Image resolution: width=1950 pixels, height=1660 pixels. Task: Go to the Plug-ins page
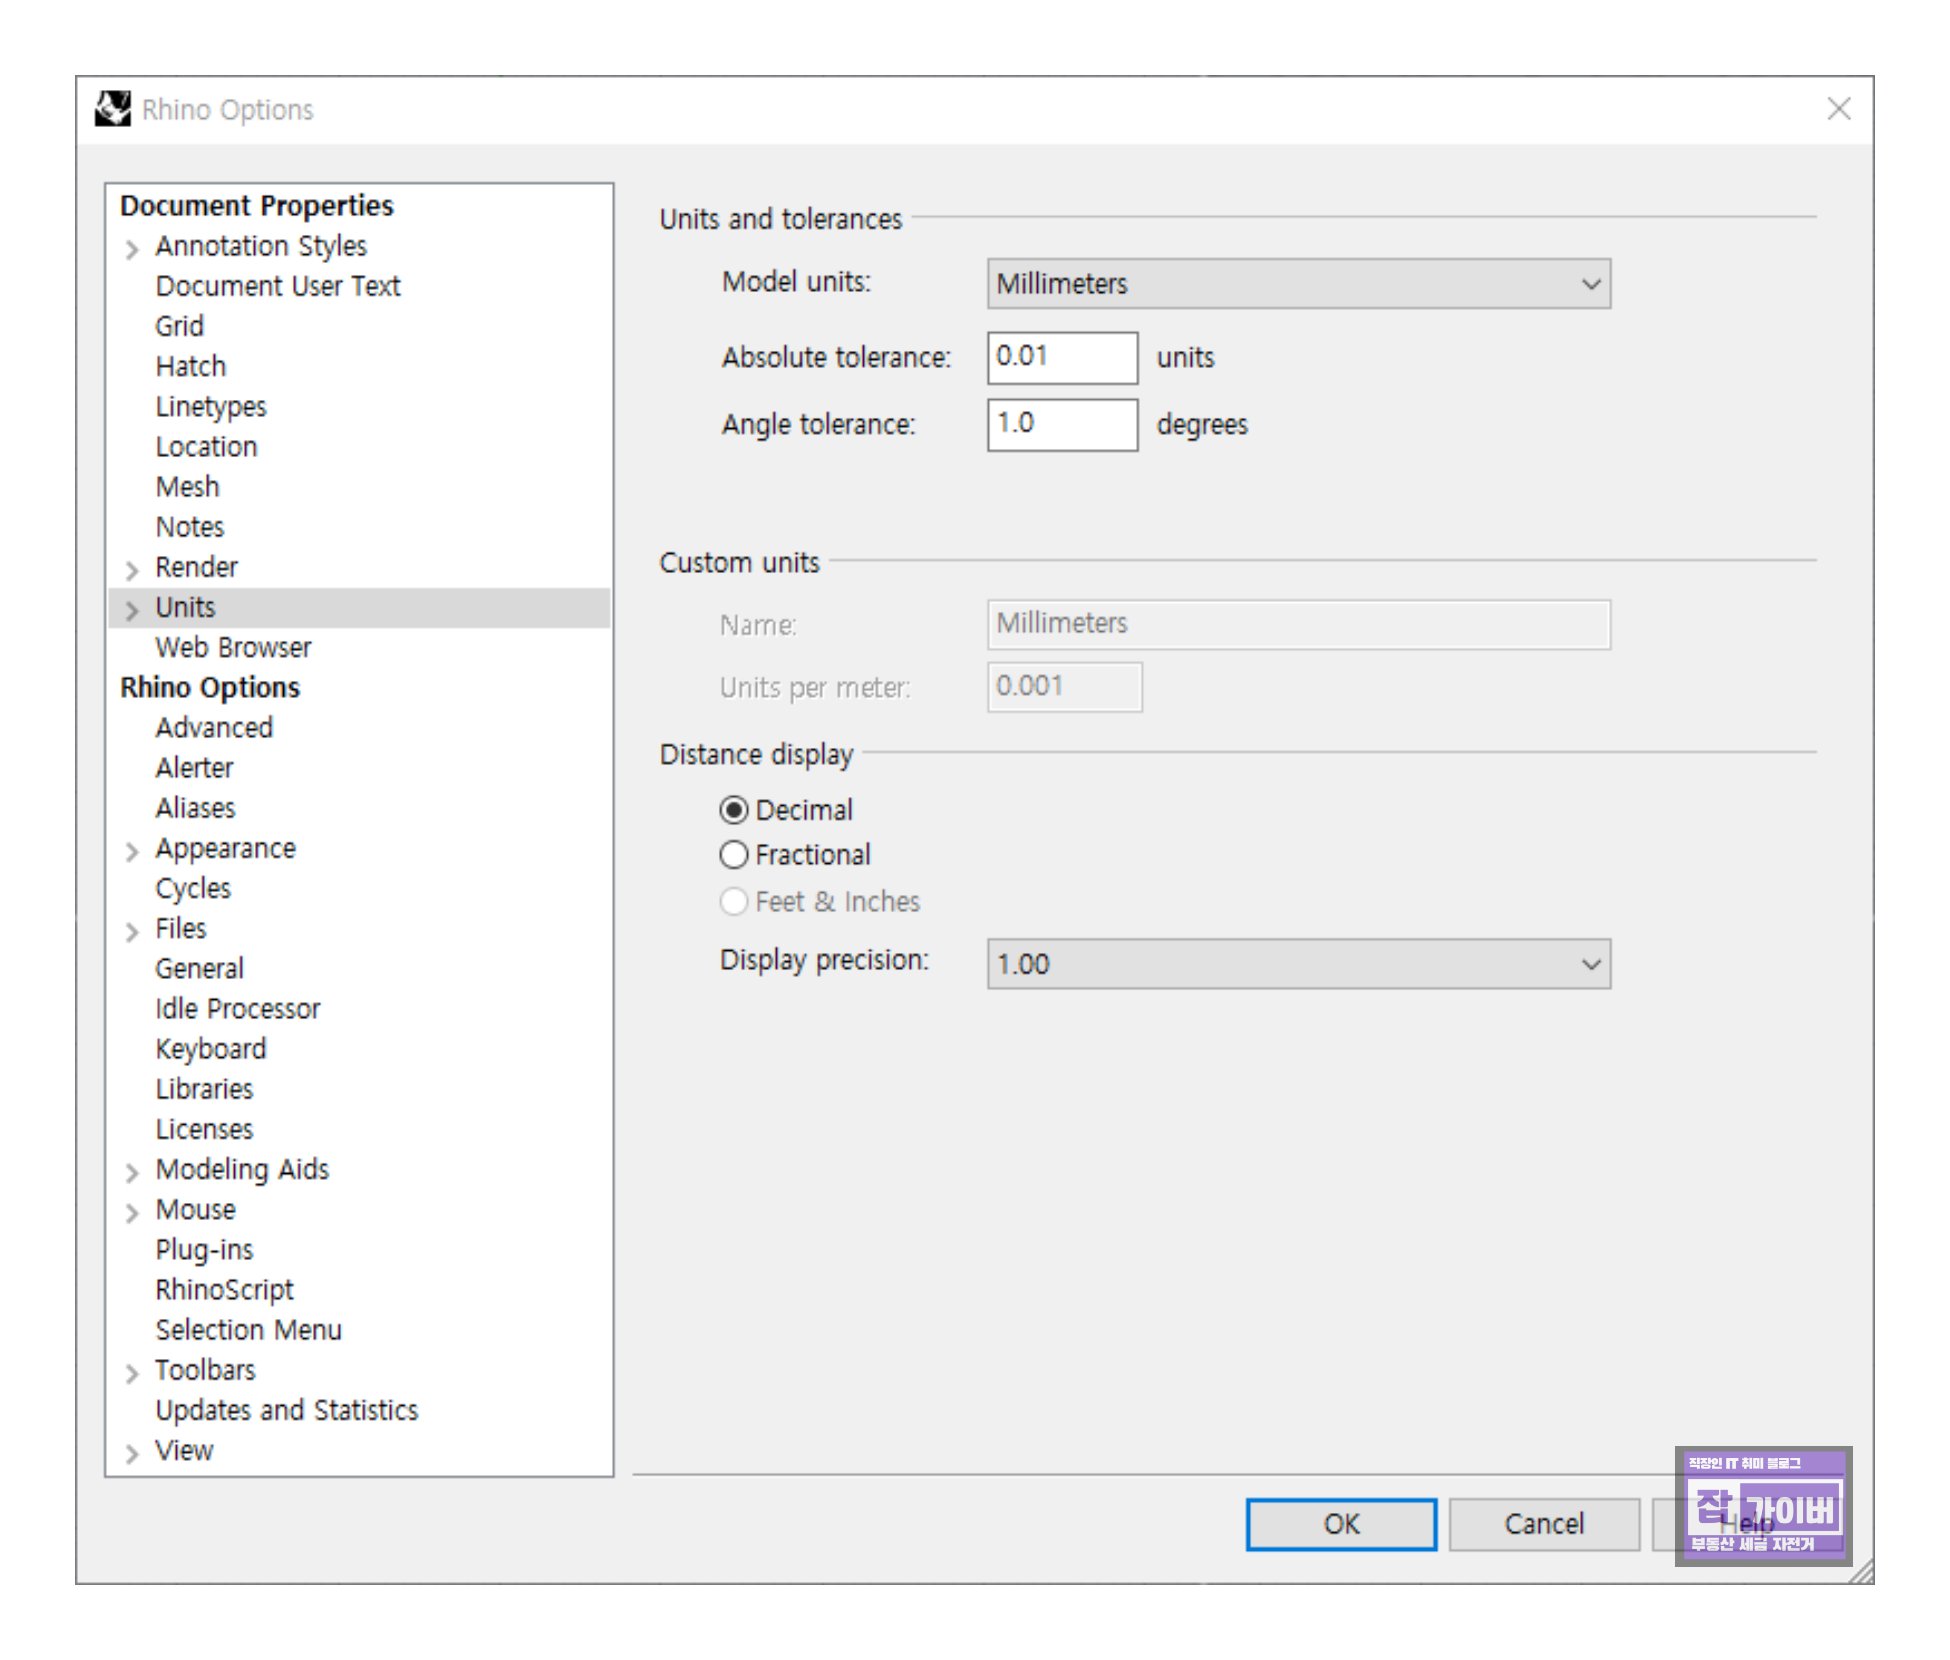point(204,1249)
